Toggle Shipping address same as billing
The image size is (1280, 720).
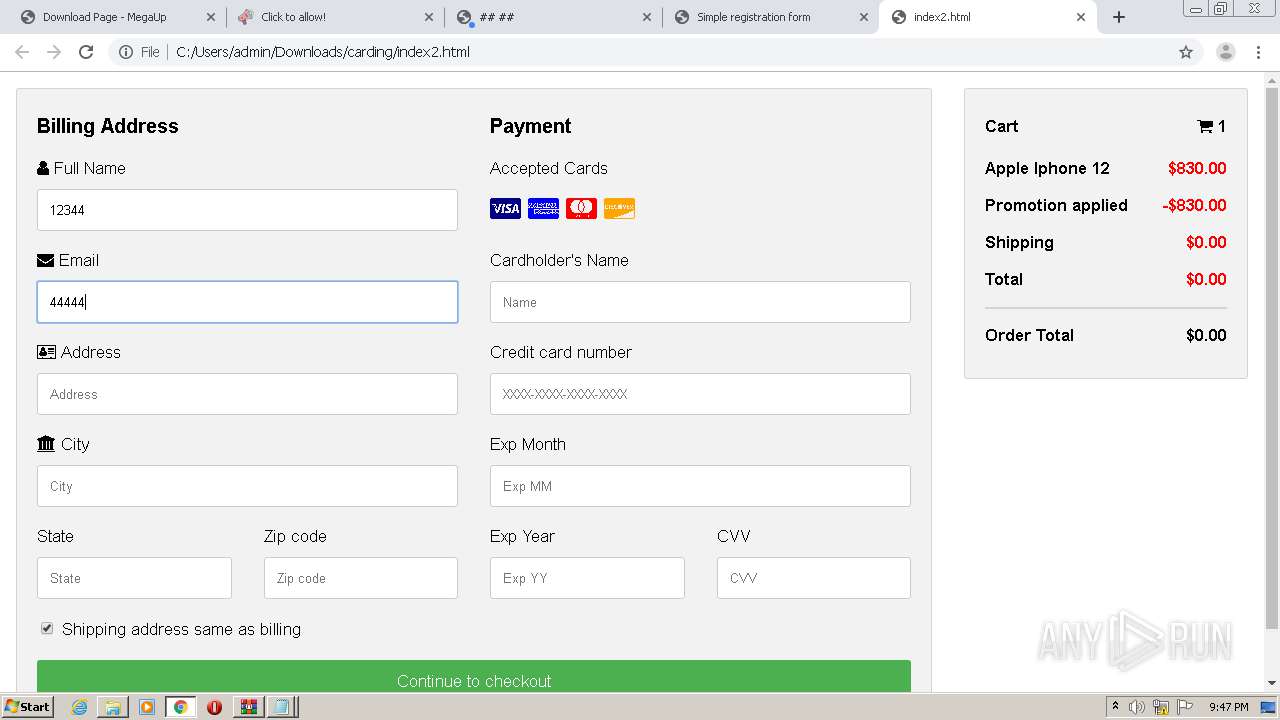click(x=47, y=628)
